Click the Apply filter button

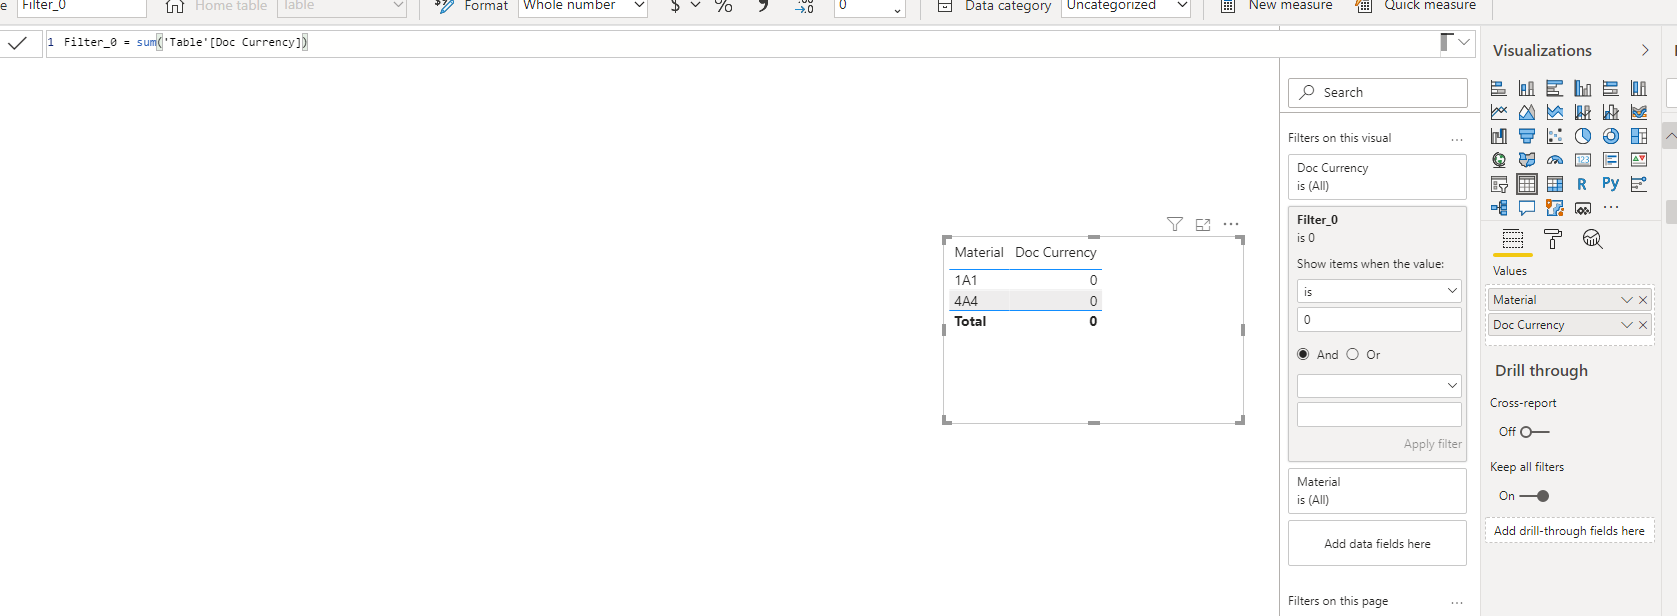pyautogui.click(x=1432, y=444)
